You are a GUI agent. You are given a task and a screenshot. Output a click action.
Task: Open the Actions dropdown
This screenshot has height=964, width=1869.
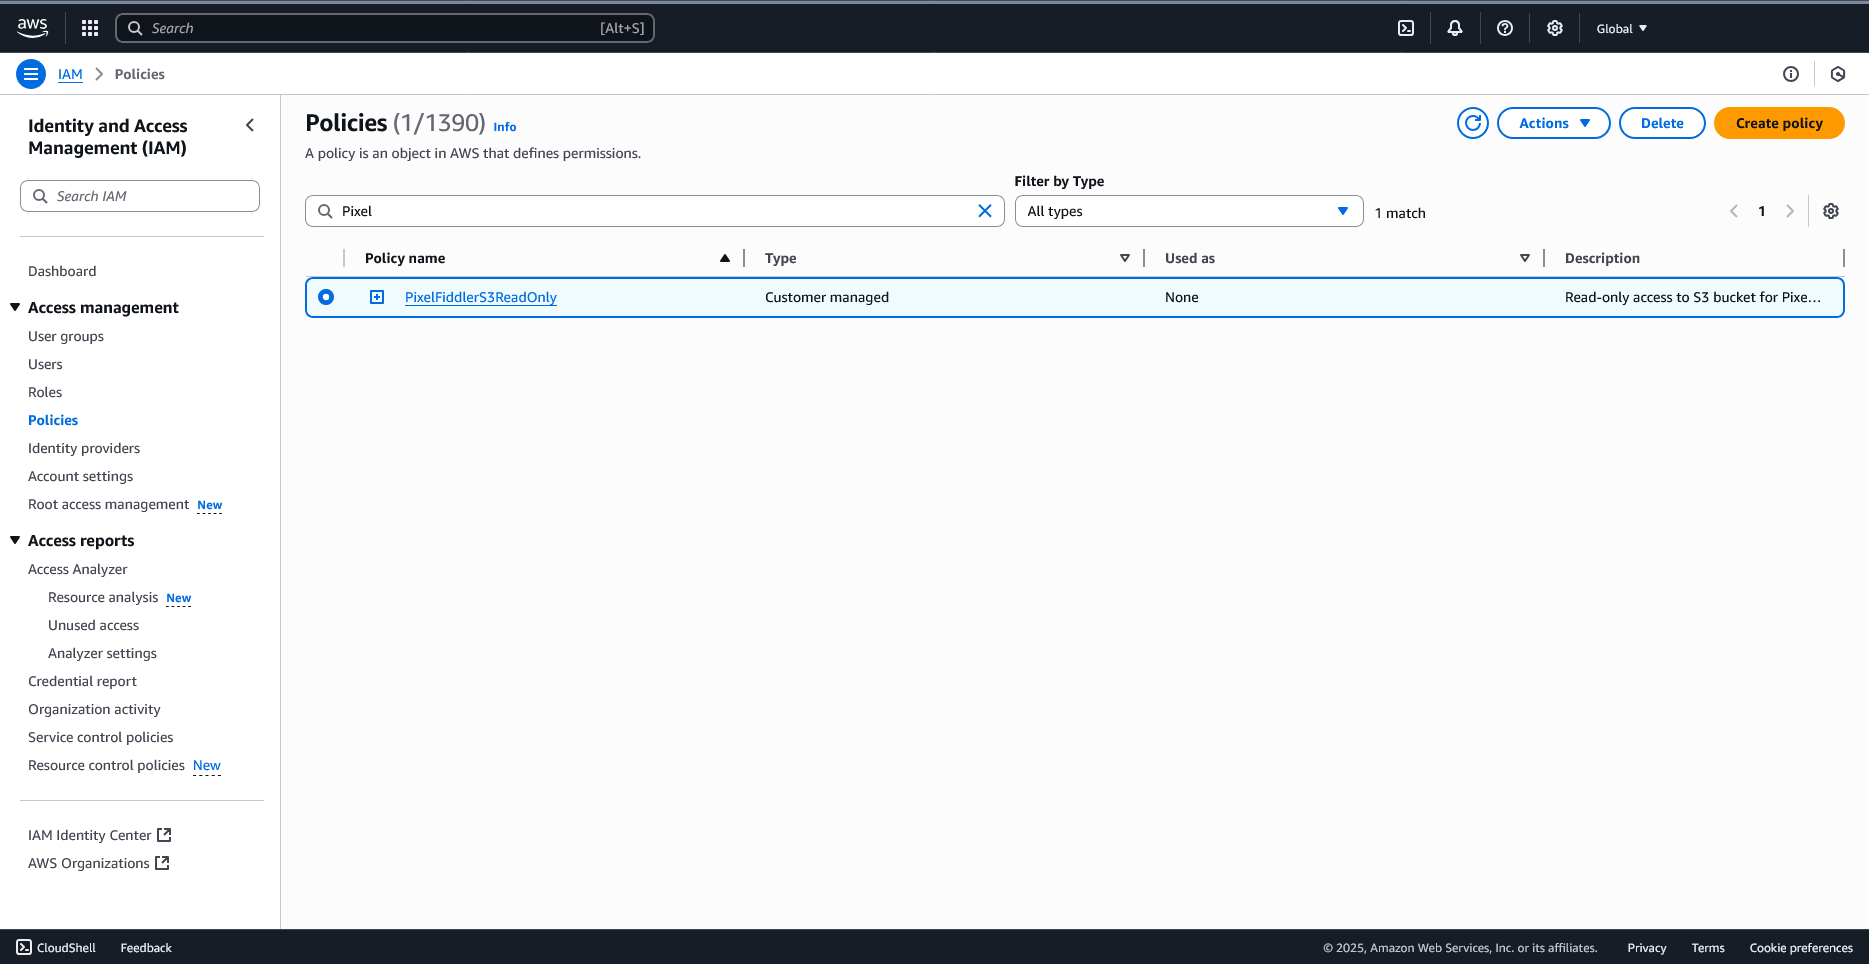click(1553, 123)
